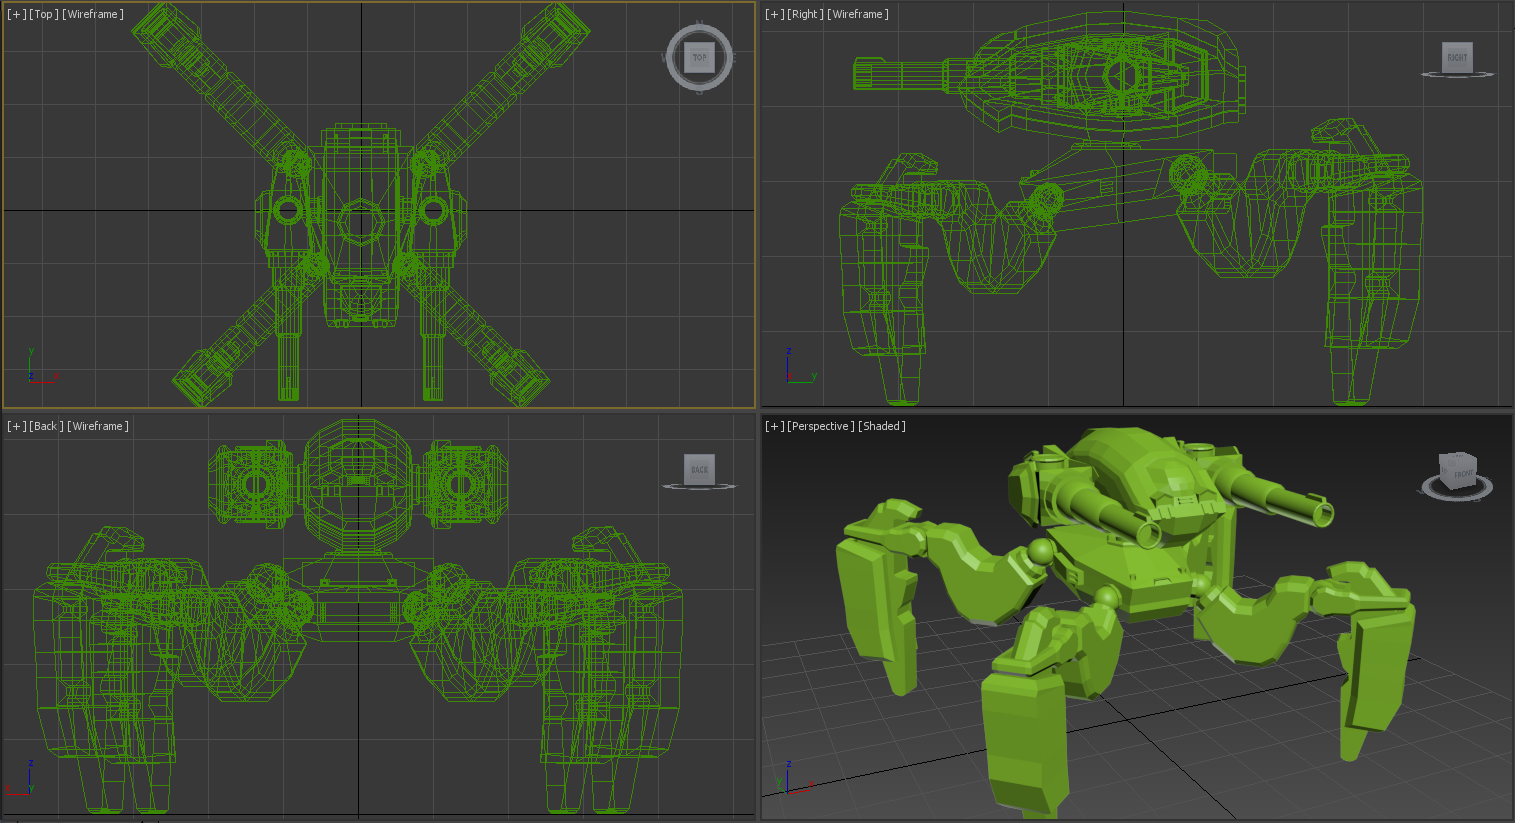The width and height of the screenshot is (1515, 823).
Task: Open Right viewport's [Wireframe] shading menu
Action: click(858, 14)
